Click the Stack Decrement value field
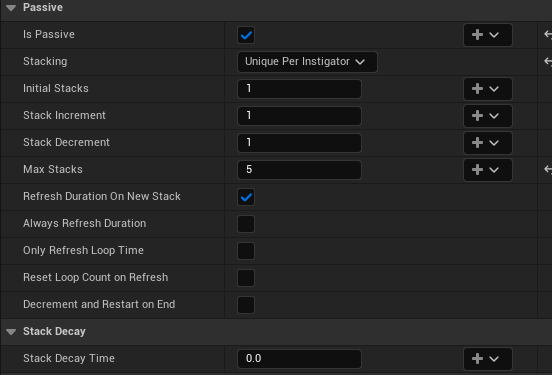Image resolution: width=552 pixels, height=375 pixels. (299, 143)
